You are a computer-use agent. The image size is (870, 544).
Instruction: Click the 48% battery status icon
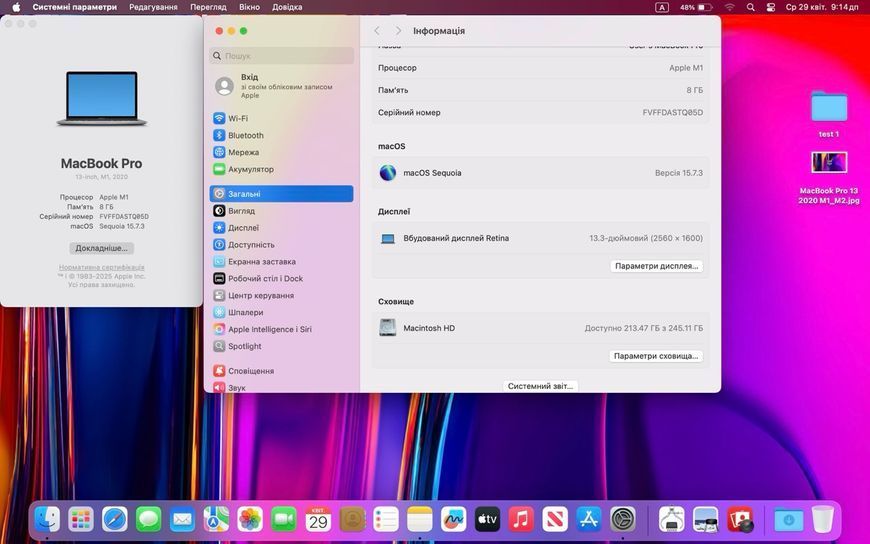pyautogui.click(x=696, y=7)
